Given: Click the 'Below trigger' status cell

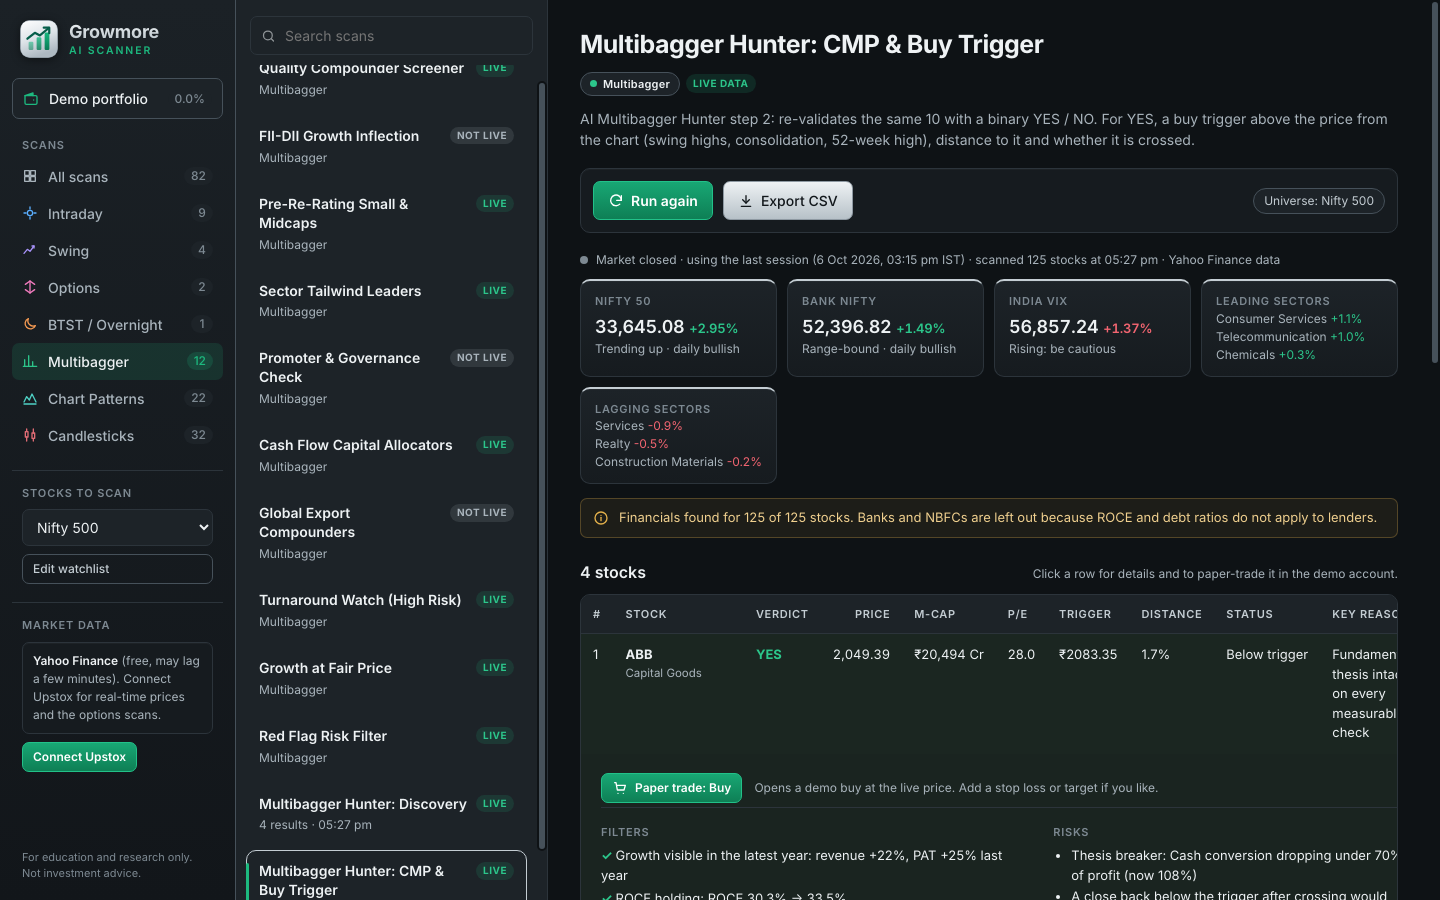Looking at the screenshot, I should (x=1267, y=654).
